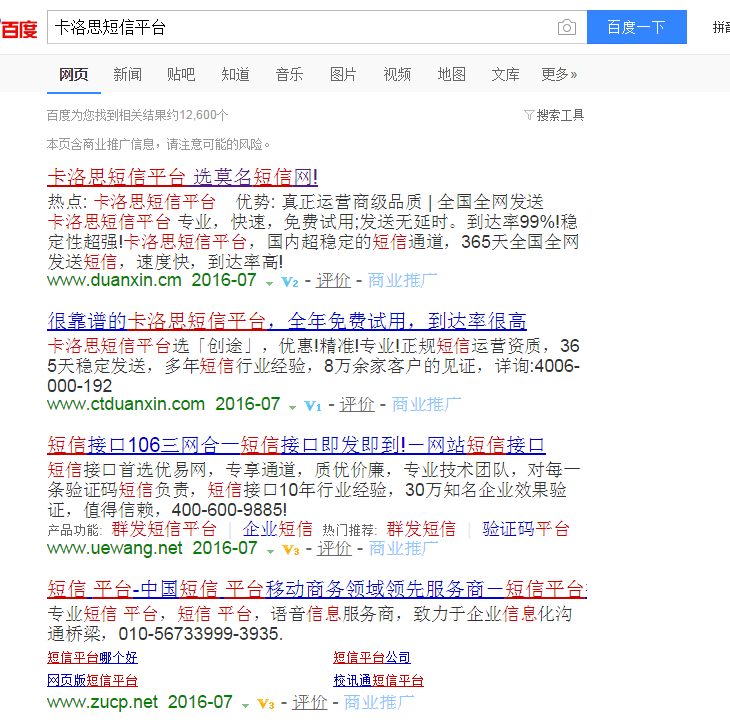
Task: Click the V3 credibility badge for uewang.net
Action: pos(291,550)
